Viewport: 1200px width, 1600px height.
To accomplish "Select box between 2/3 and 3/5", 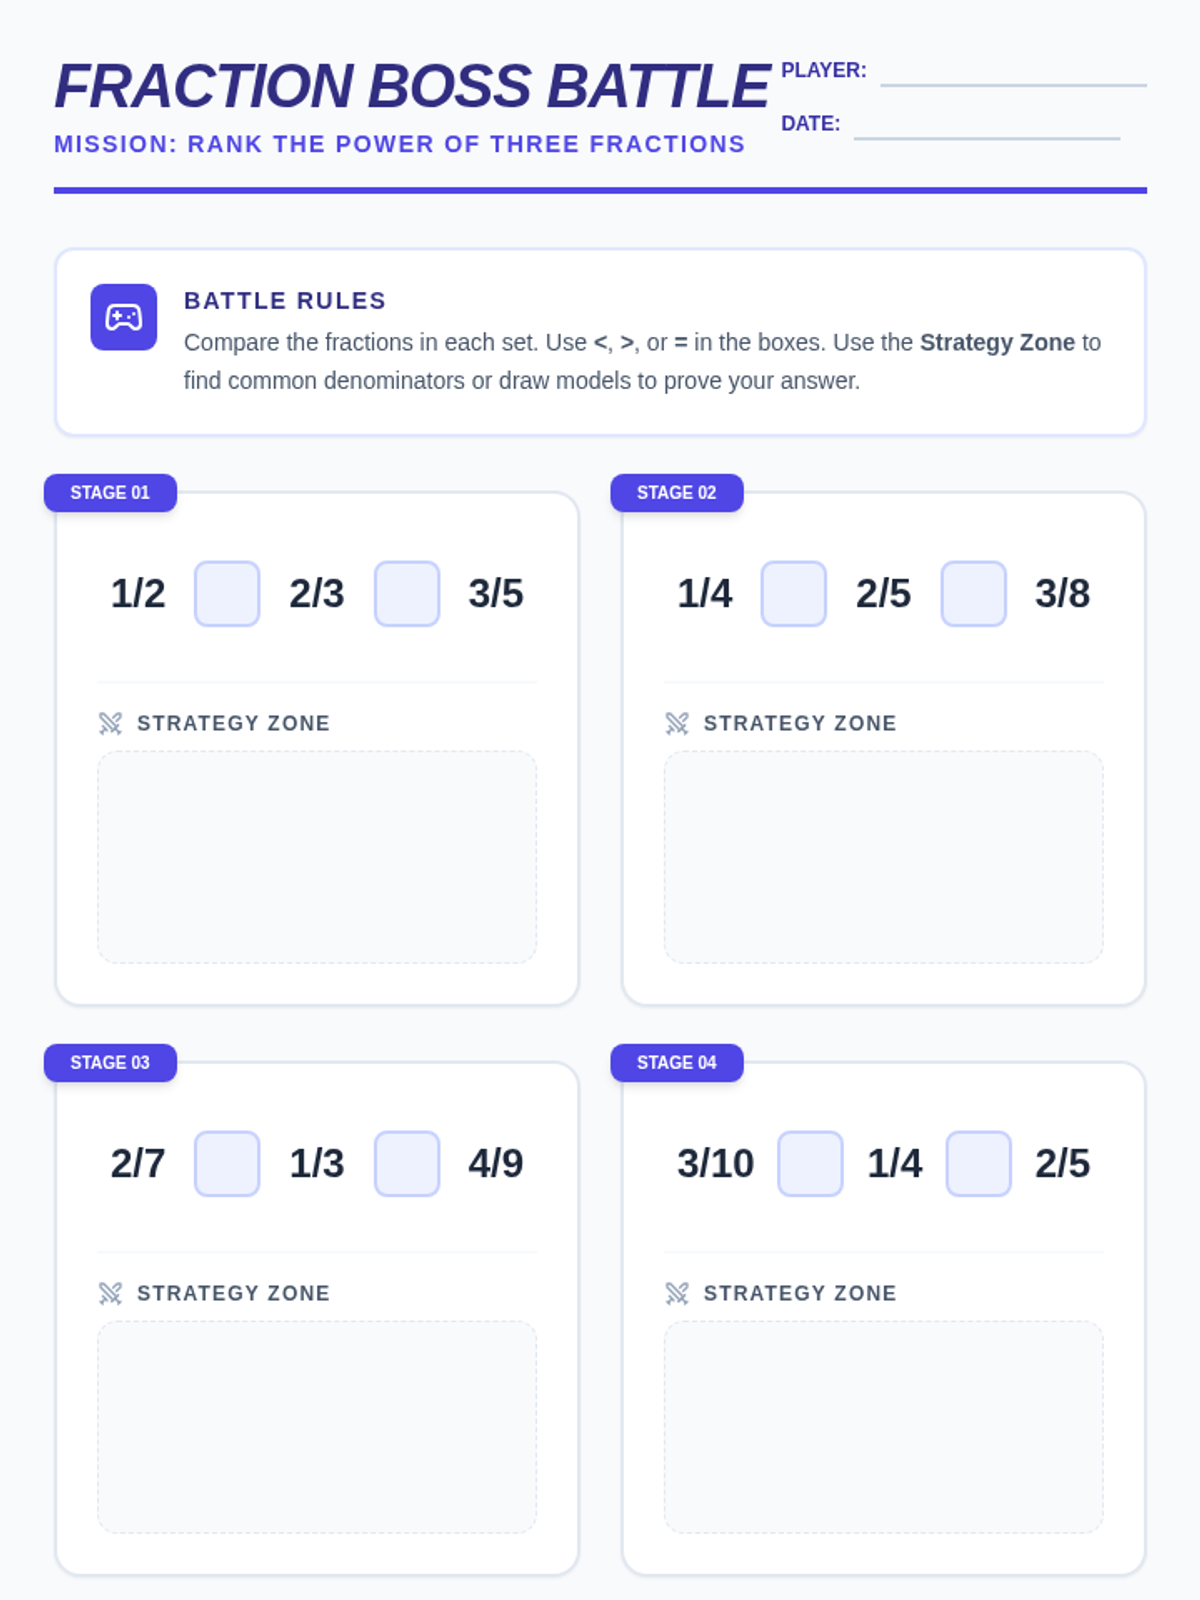I will coord(407,594).
